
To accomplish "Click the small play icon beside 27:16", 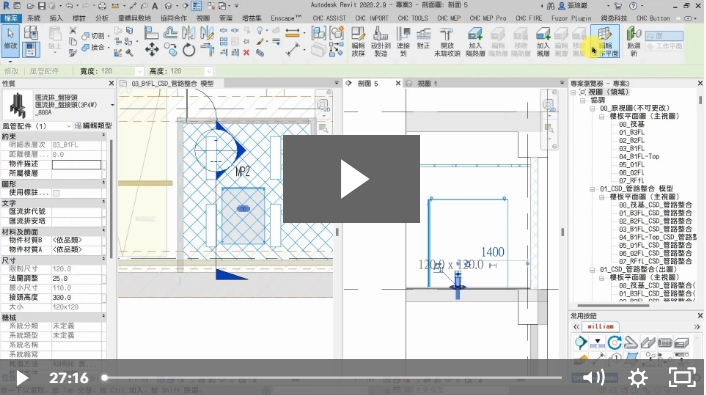I will click(22, 378).
